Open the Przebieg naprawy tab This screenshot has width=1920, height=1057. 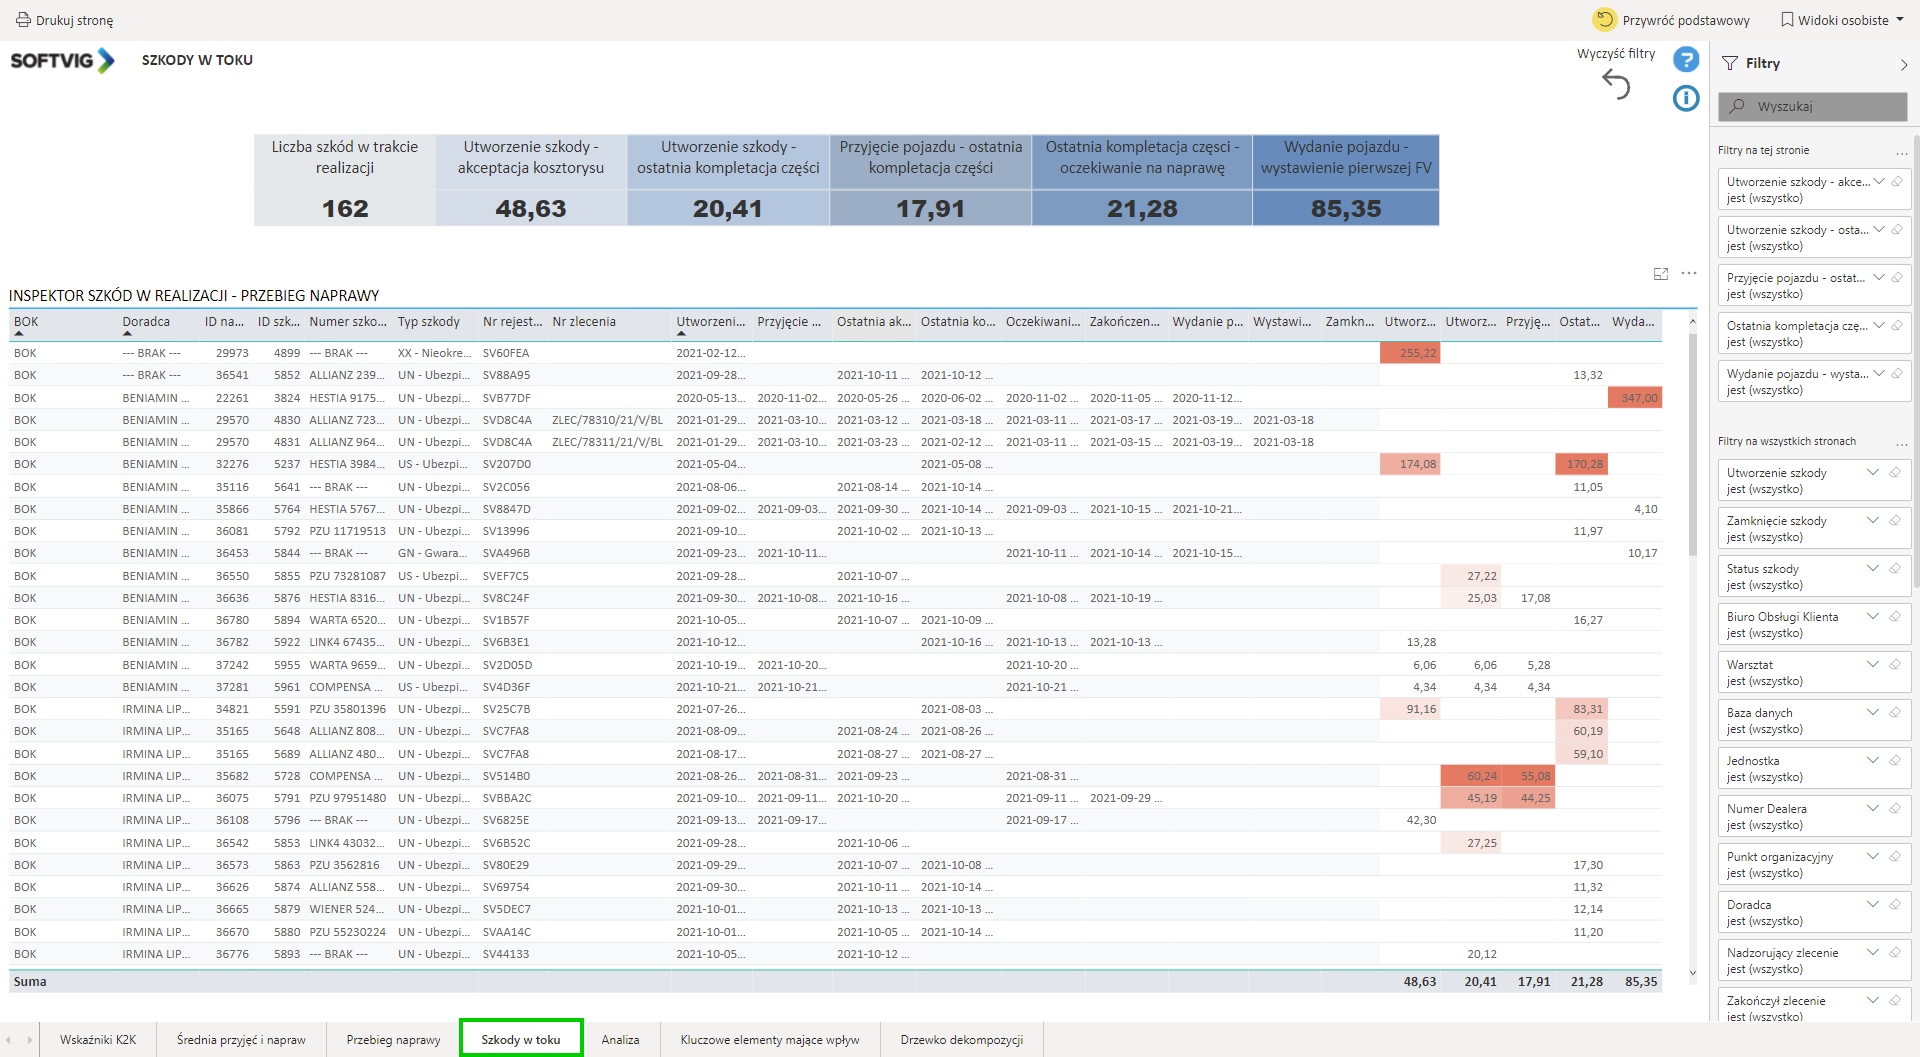[x=393, y=1040]
